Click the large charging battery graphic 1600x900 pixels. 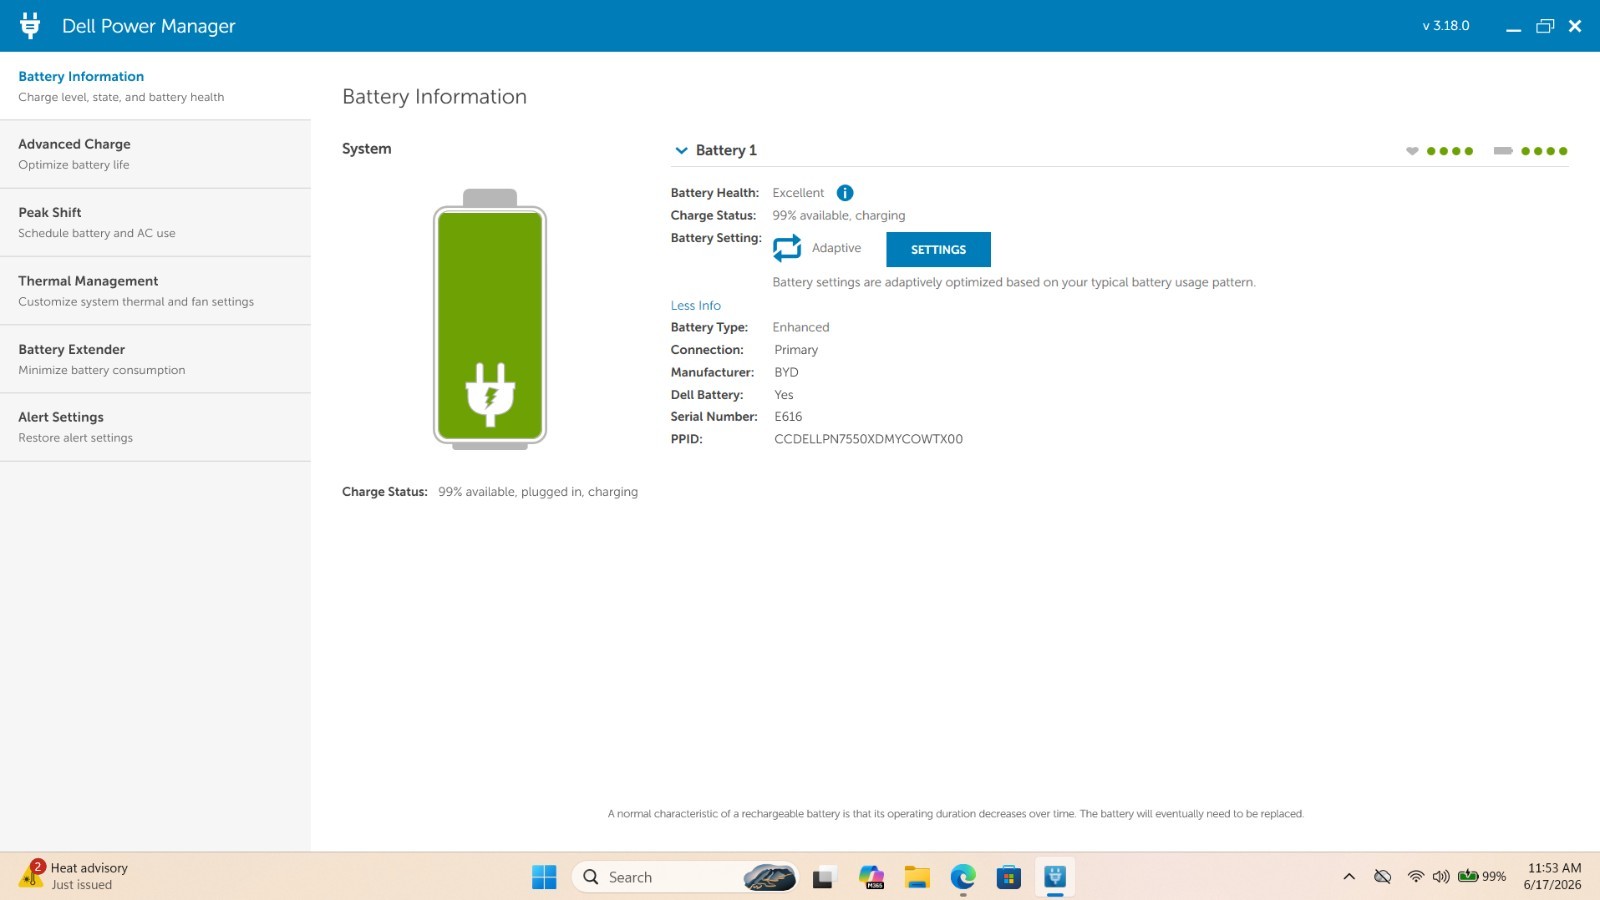tap(490, 319)
